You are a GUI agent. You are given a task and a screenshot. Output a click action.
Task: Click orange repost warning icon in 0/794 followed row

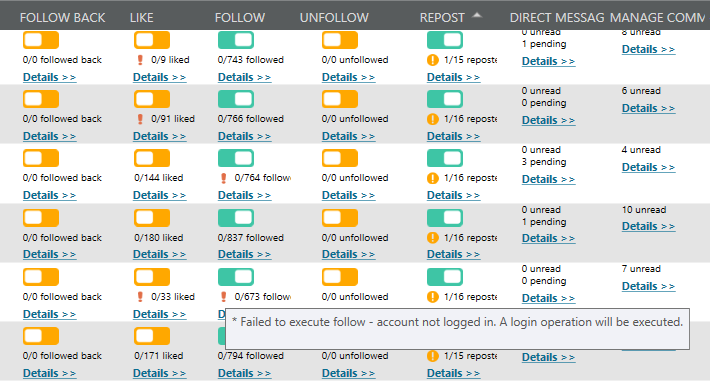433,356
